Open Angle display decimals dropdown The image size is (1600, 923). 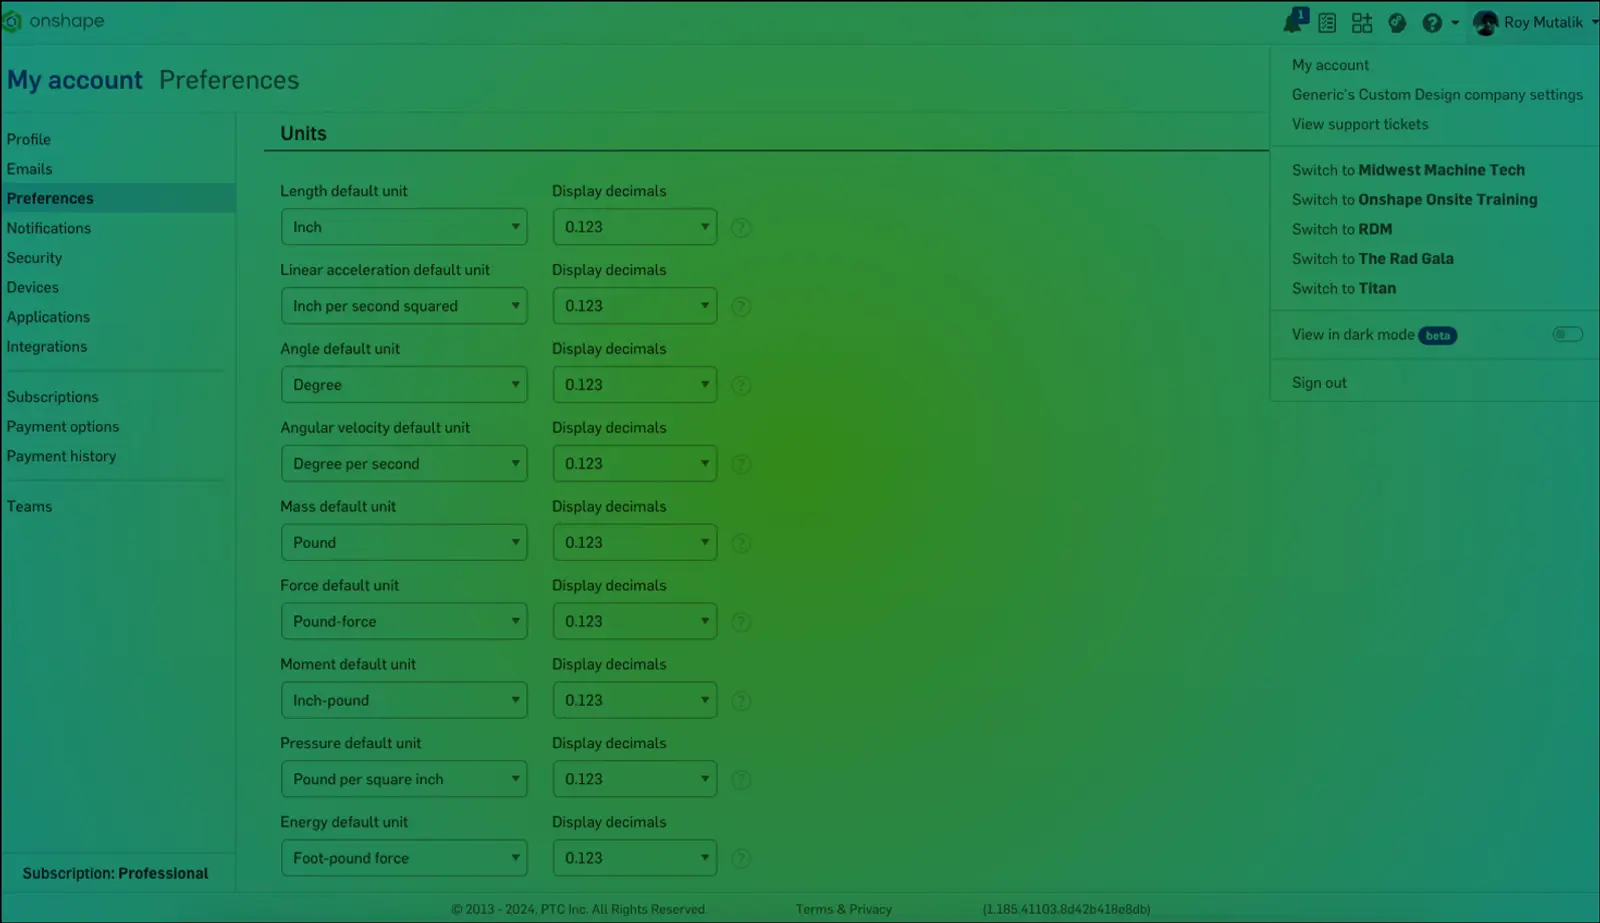pyautogui.click(x=635, y=385)
